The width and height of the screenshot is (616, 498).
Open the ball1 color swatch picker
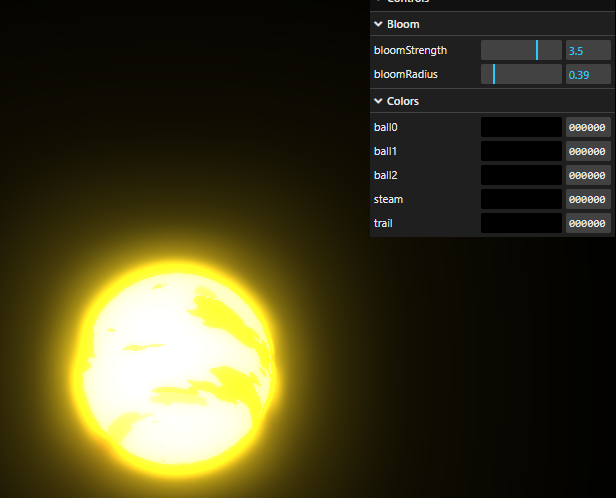[521, 151]
